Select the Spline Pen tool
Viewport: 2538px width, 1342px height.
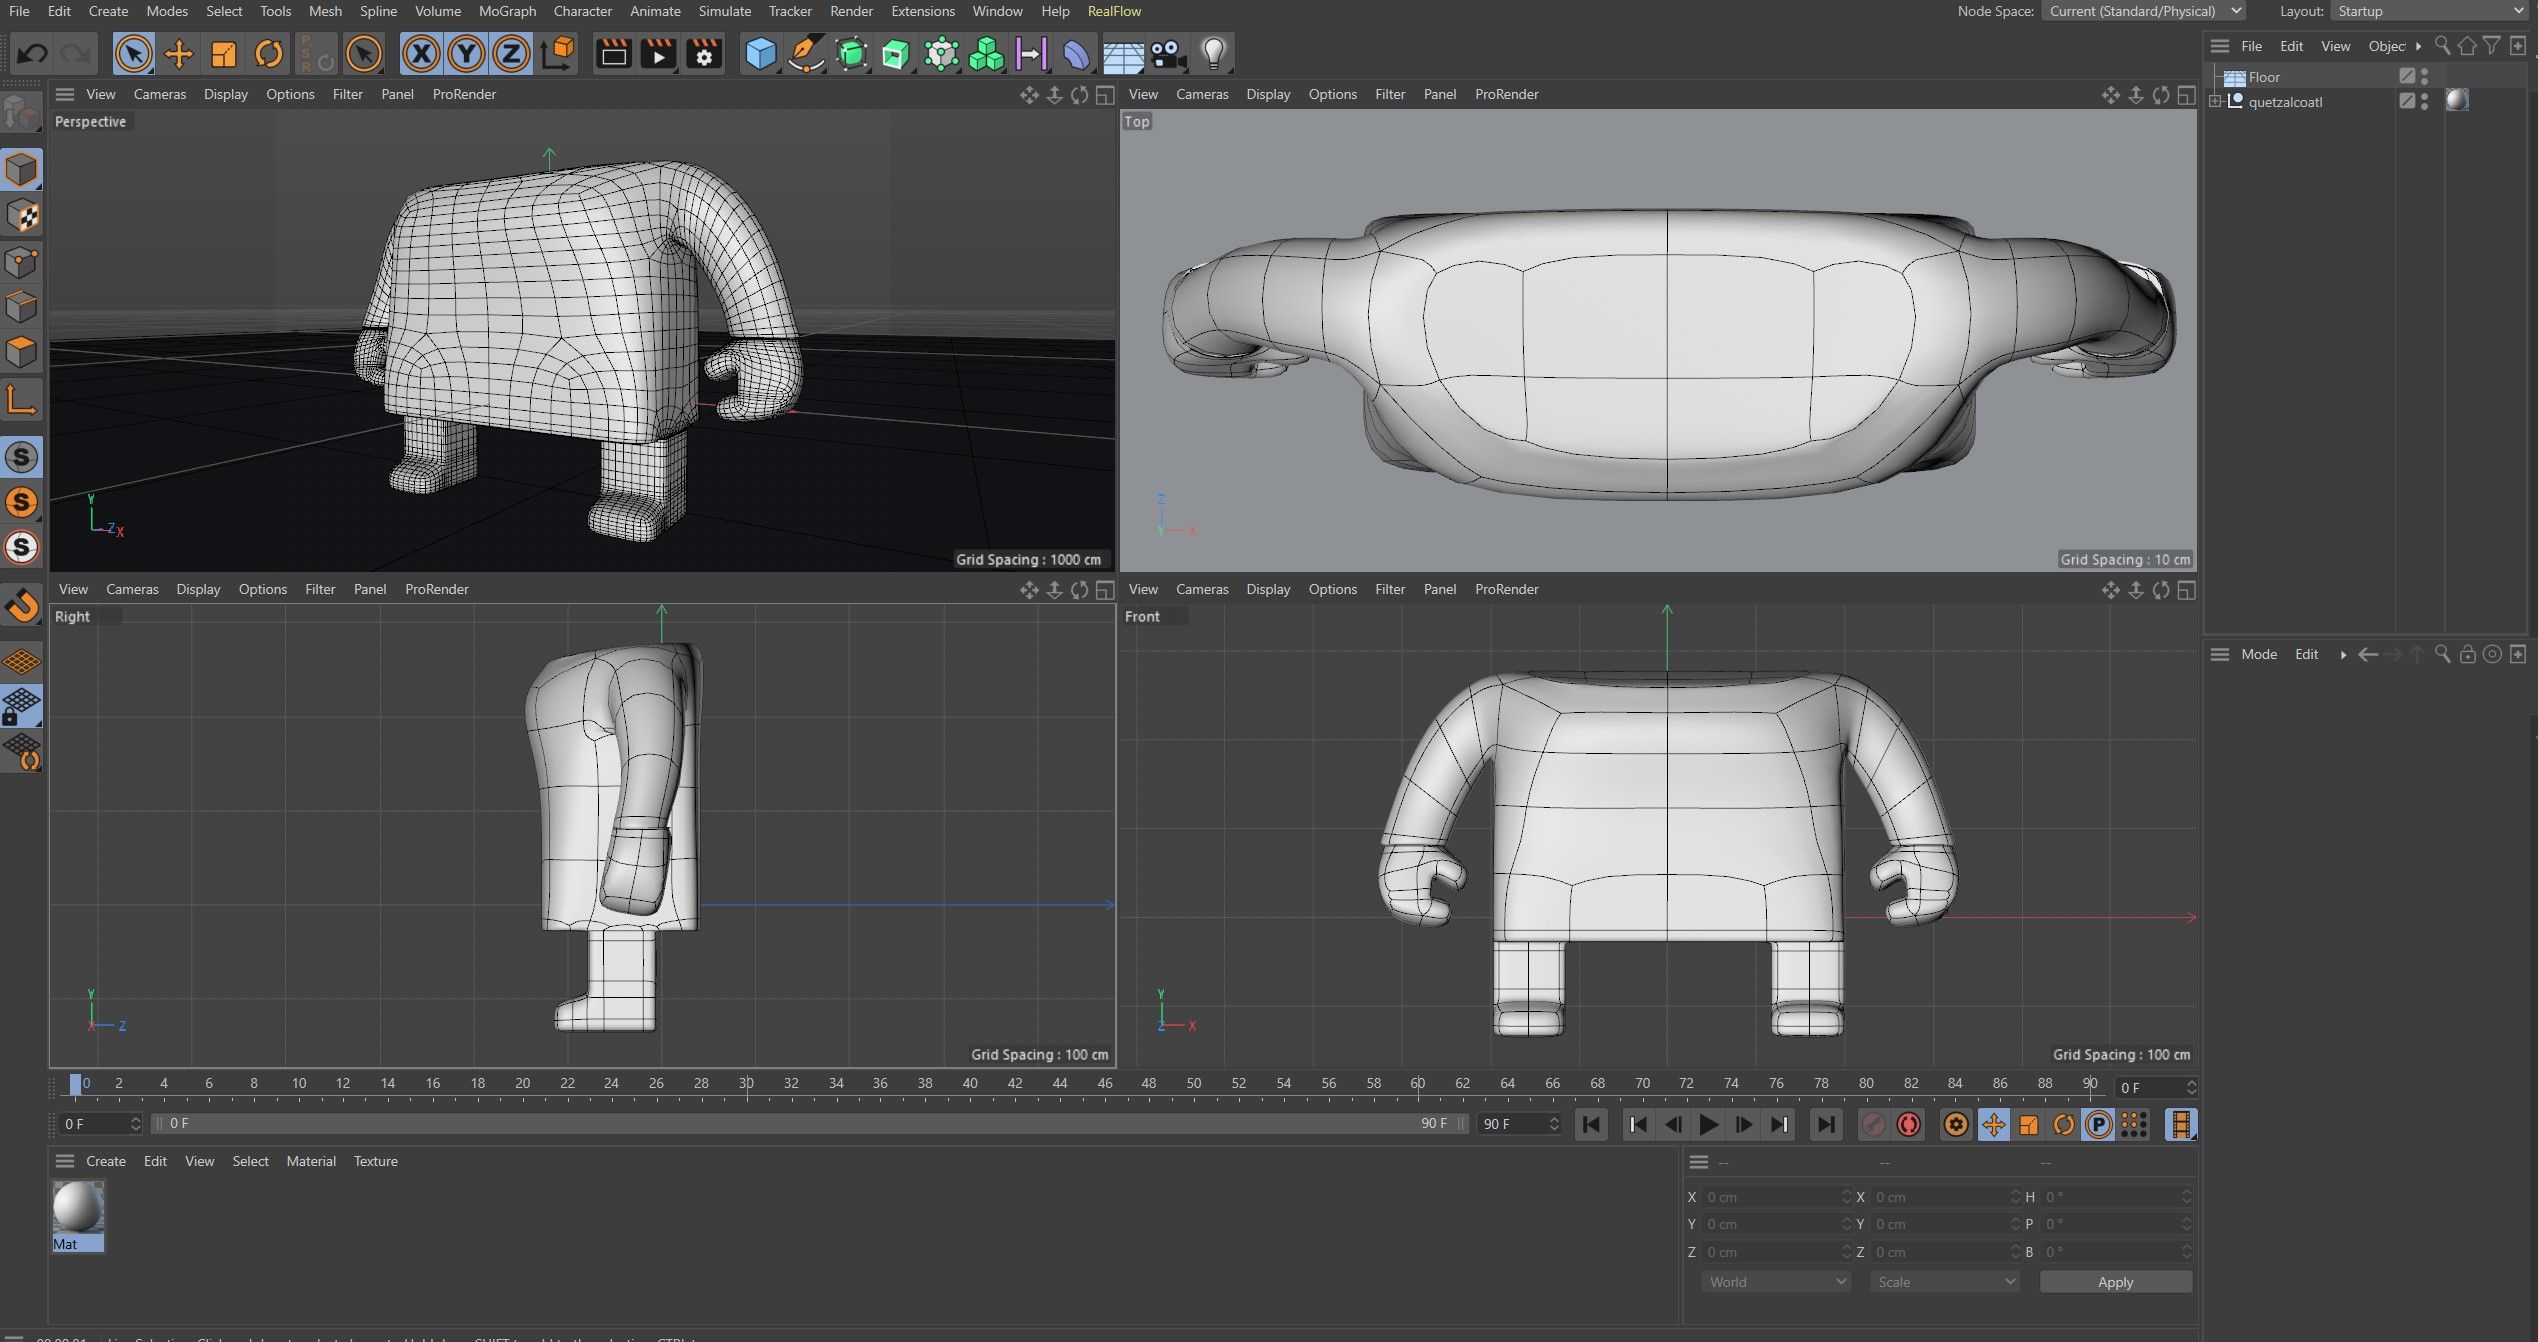coord(805,53)
